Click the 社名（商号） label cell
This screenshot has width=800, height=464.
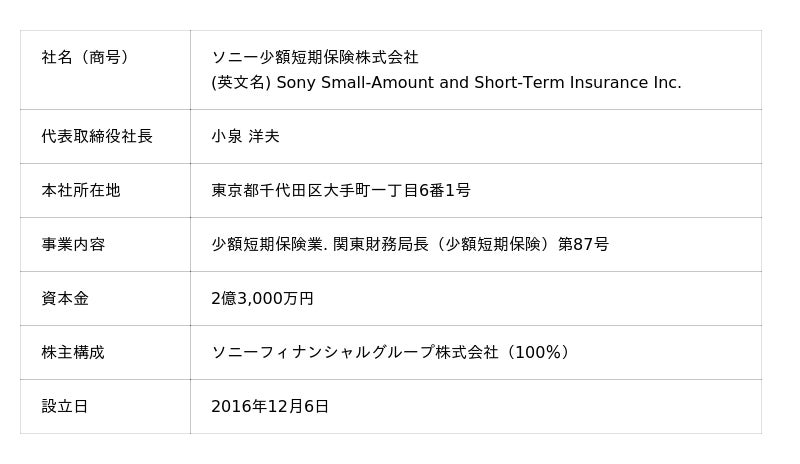(x=85, y=58)
